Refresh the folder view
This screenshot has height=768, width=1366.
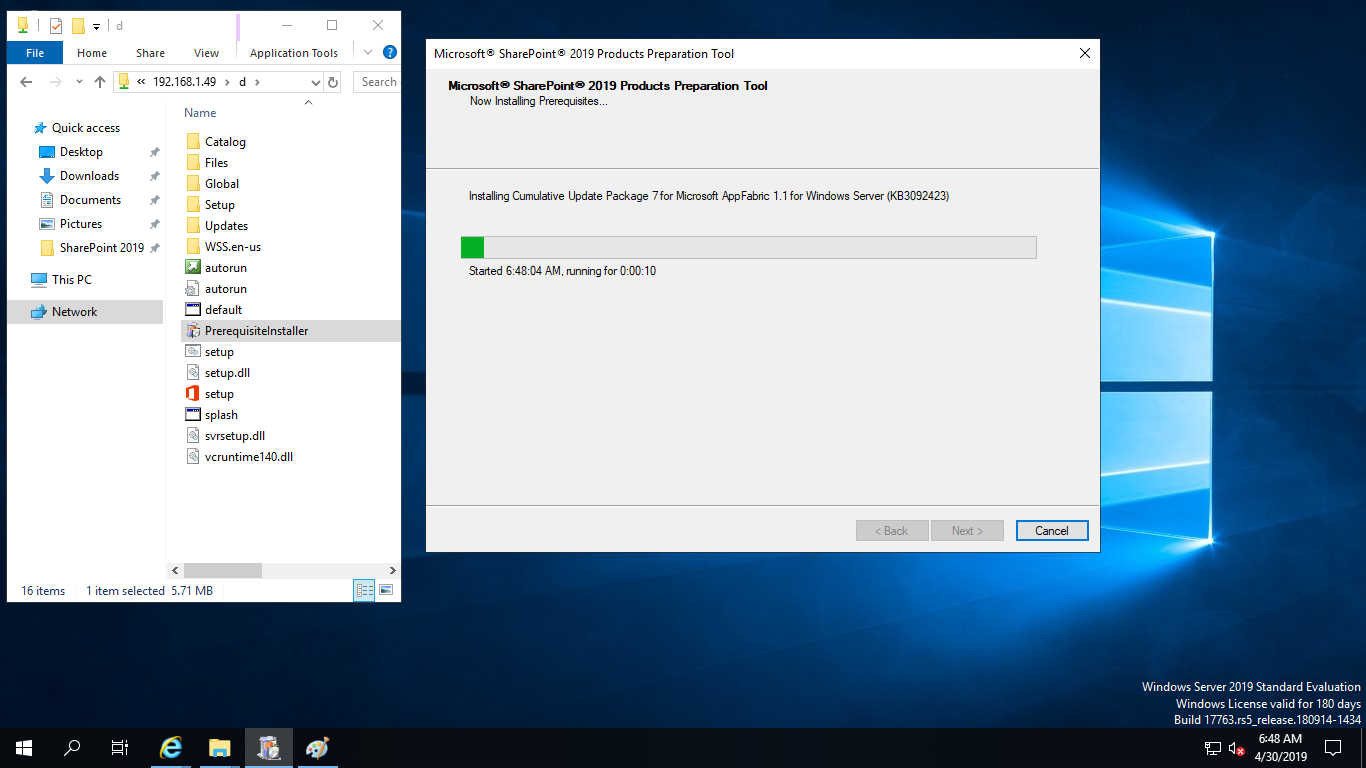point(333,82)
